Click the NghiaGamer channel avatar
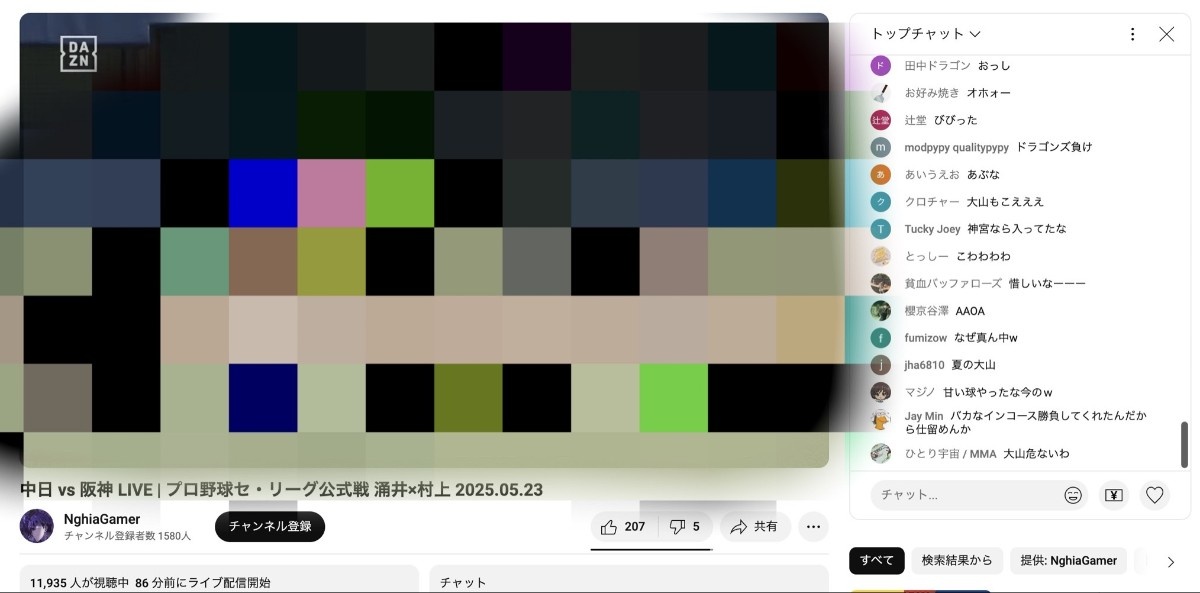Image resolution: width=1200 pixels, height=593 pixels. pos(37,526)
